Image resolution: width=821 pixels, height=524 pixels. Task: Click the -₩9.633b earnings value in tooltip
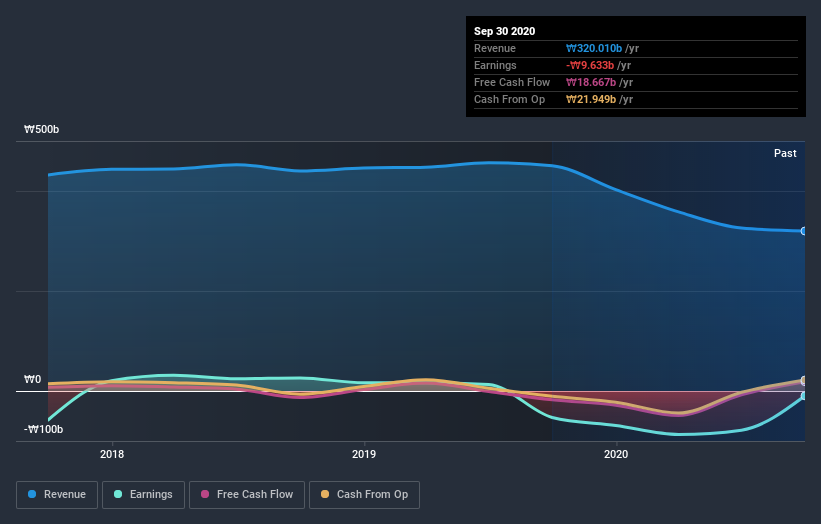590,65
